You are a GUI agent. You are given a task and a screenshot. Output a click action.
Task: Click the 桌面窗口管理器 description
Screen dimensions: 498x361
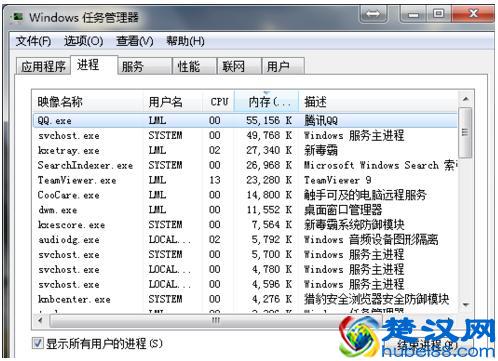(x=343, y=210)
